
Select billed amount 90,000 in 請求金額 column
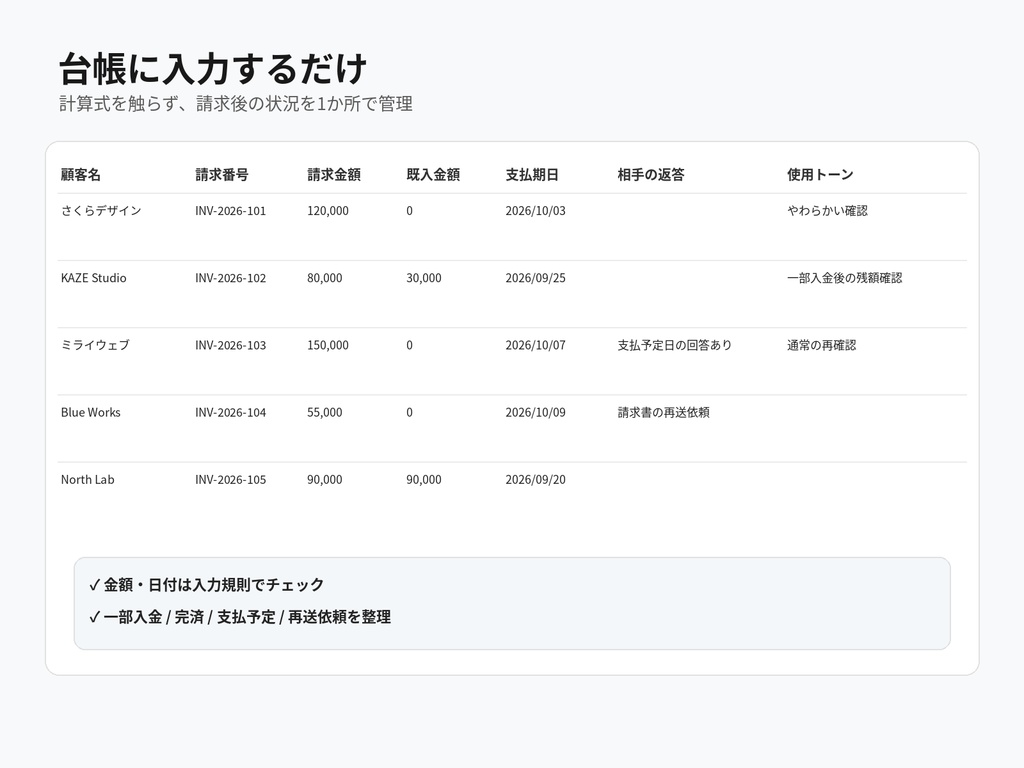[325, 480]
